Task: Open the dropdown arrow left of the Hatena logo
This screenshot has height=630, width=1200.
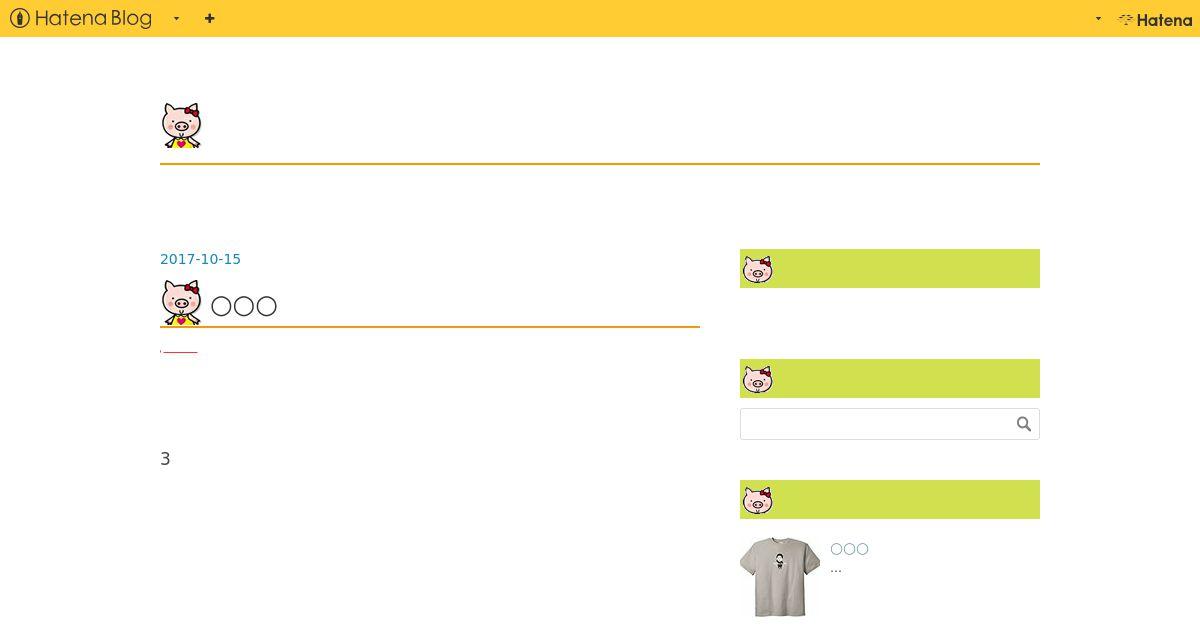Action: tap(1098, 18)
